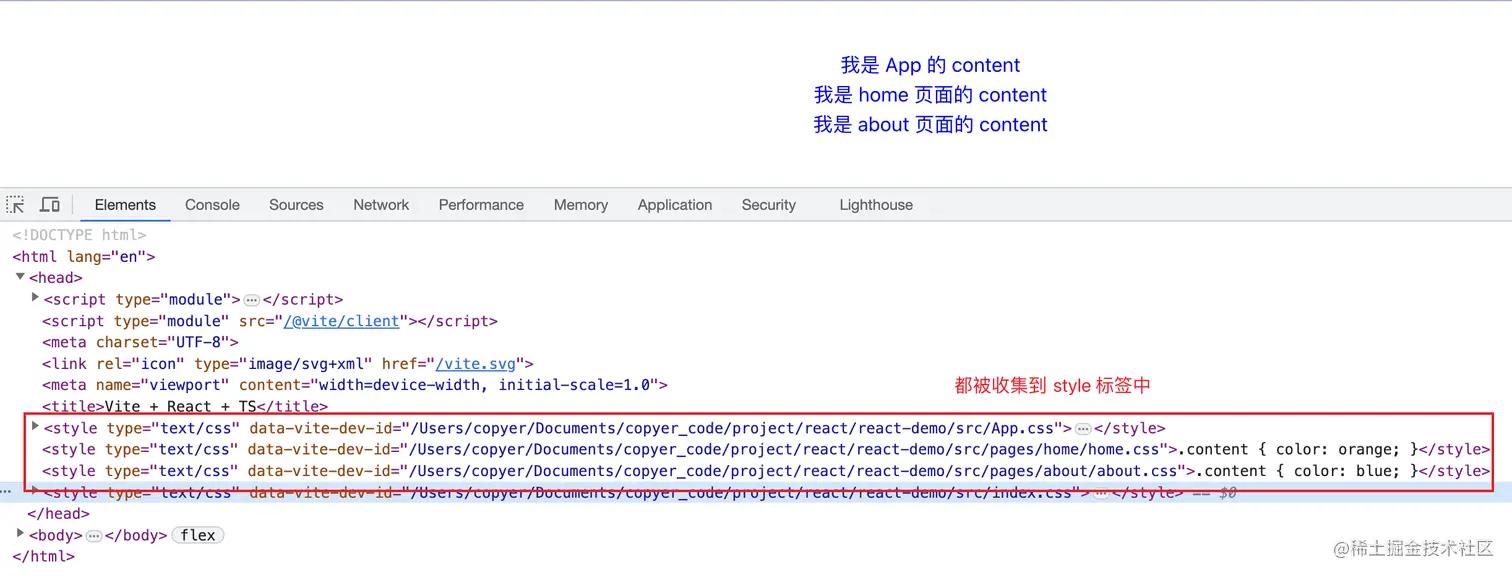This screenshot has height=577, width=1512.
Task: Click the ellipsis in first script tag
Action: tap(252, 300)
